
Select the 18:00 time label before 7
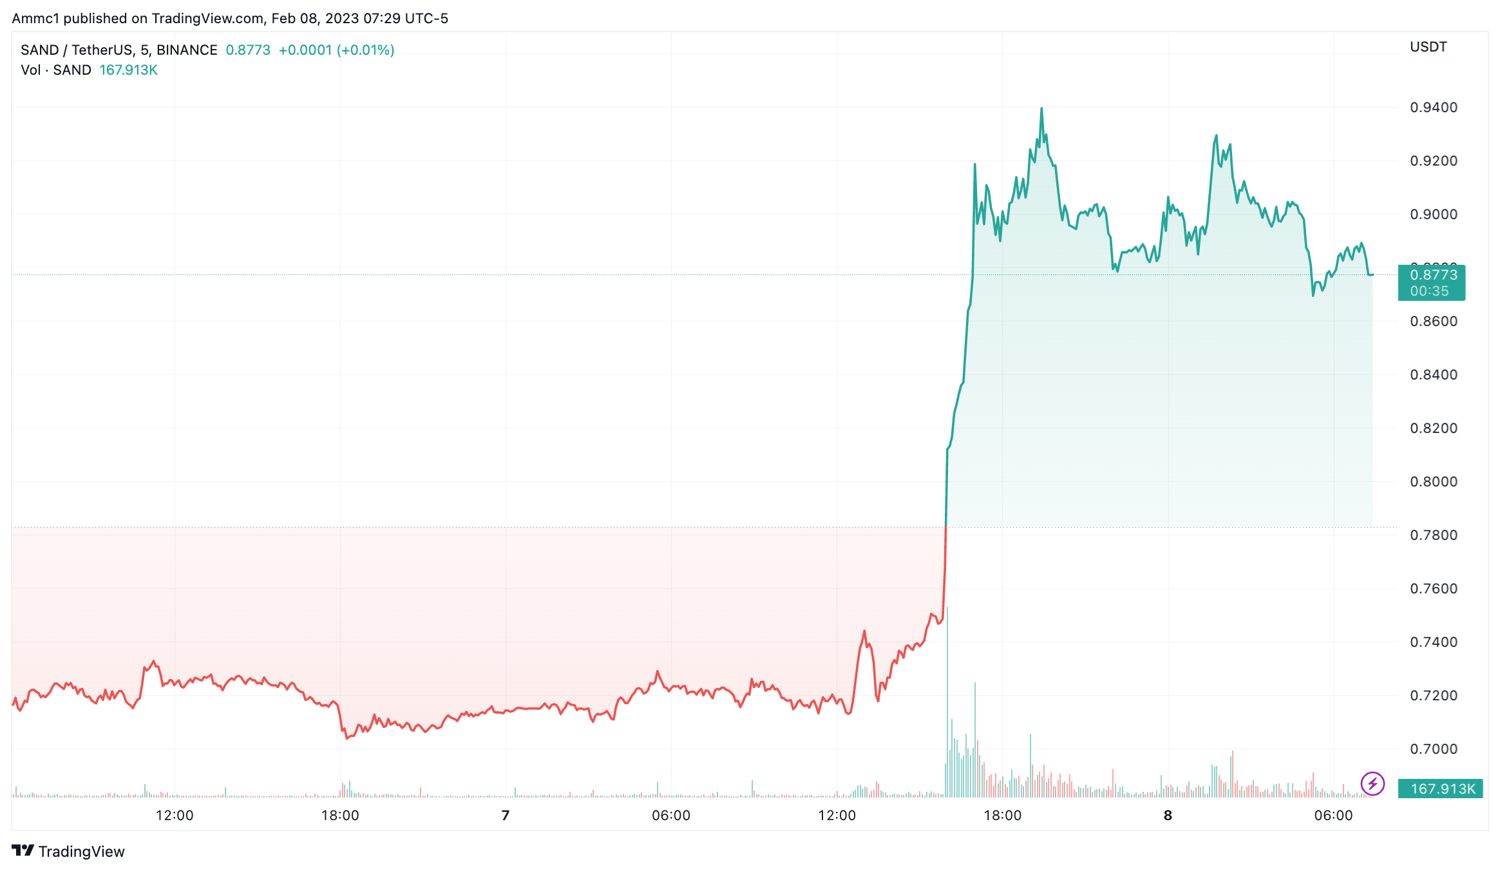340,815
